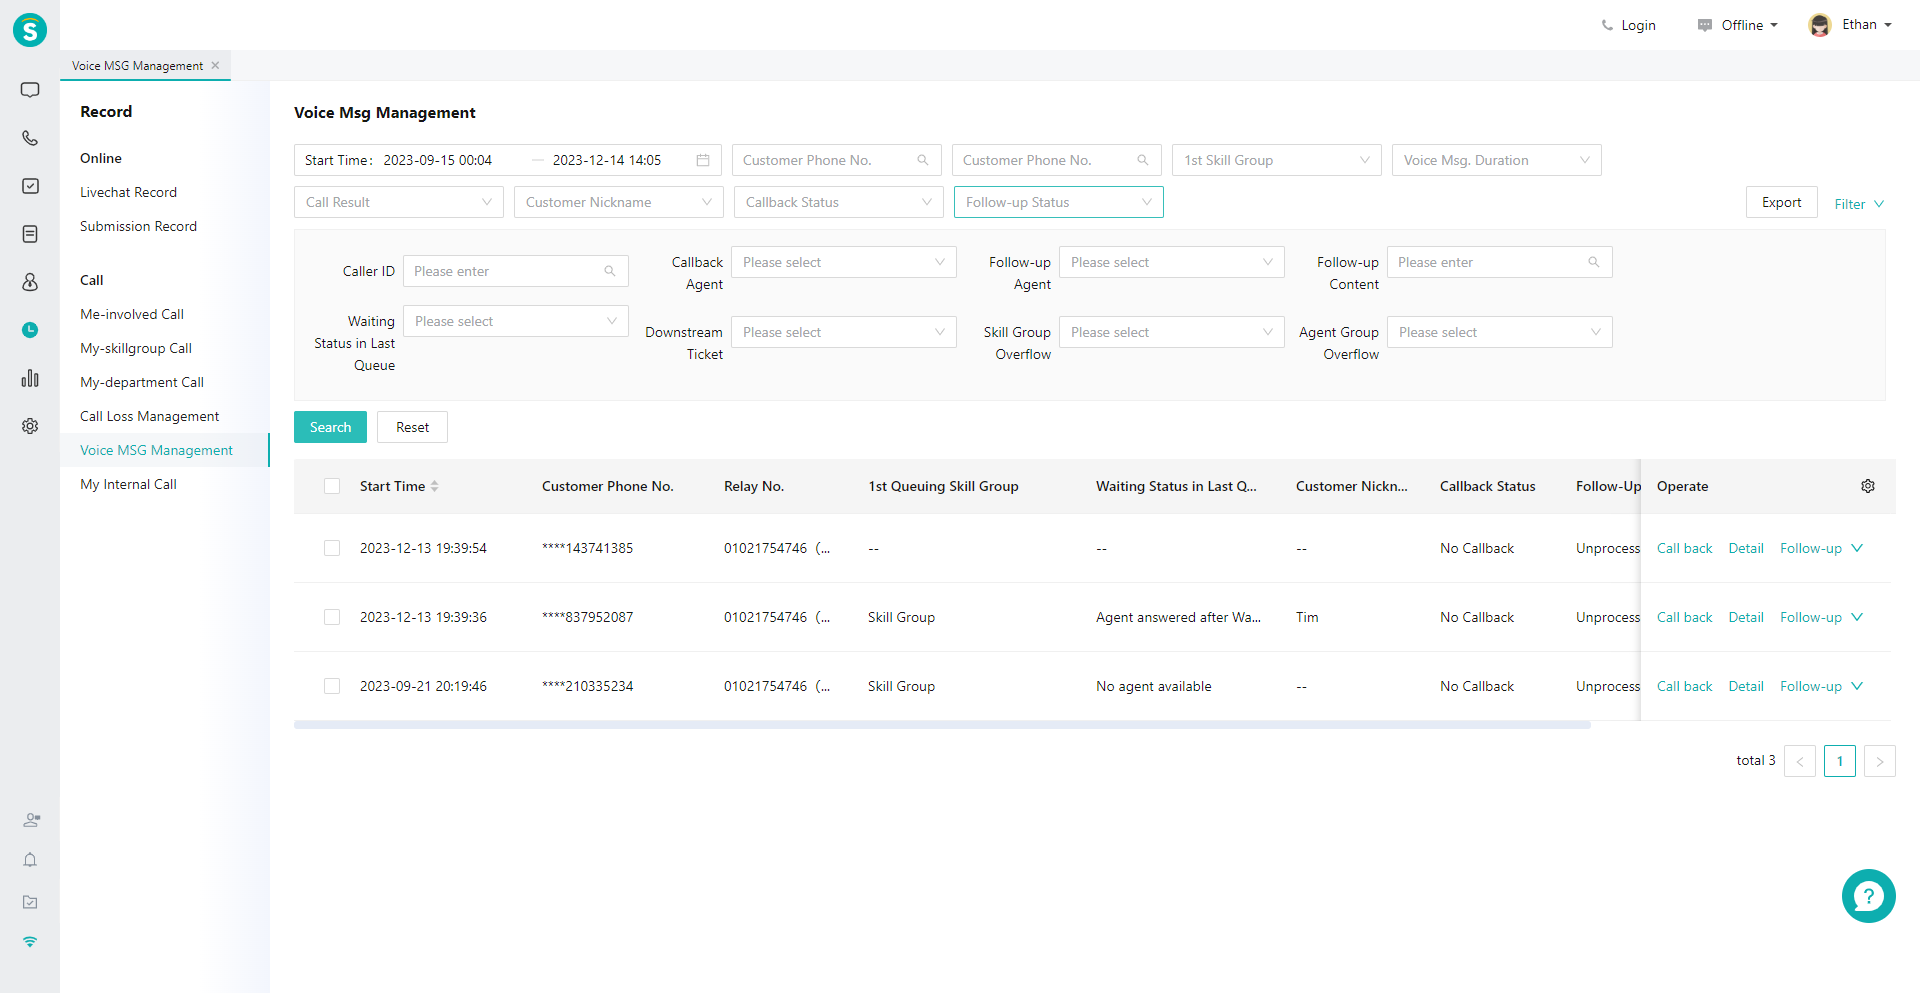Sort by Start Time column arrows
Image resolution: width=1920 pixels, height=993 pixels.
click(x=434, y=486)
